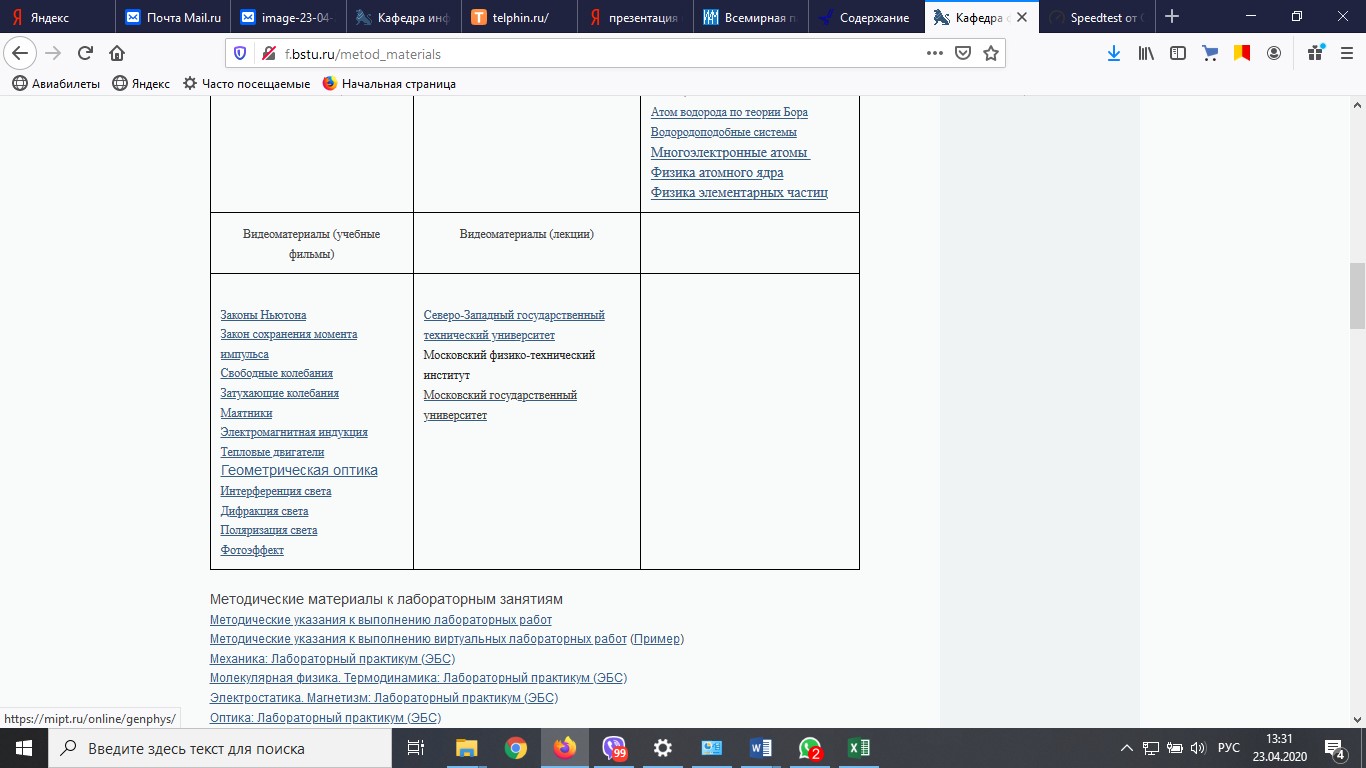
Task: Open Windows Start menu
Action: (23, 748)
